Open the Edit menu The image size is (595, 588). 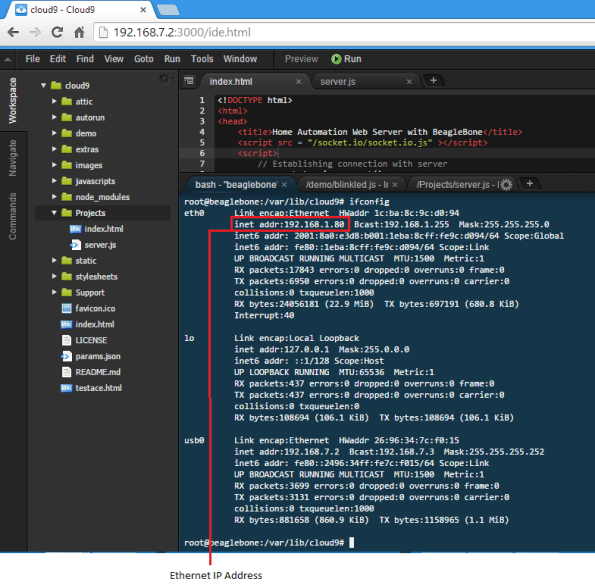click(58, 59)
